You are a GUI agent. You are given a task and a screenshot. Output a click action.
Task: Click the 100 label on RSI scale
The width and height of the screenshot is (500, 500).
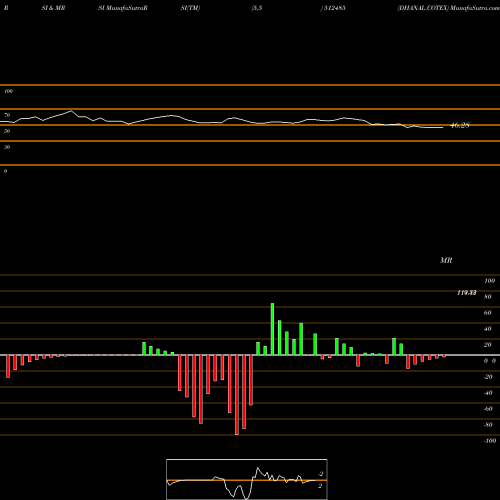point(8,91)
